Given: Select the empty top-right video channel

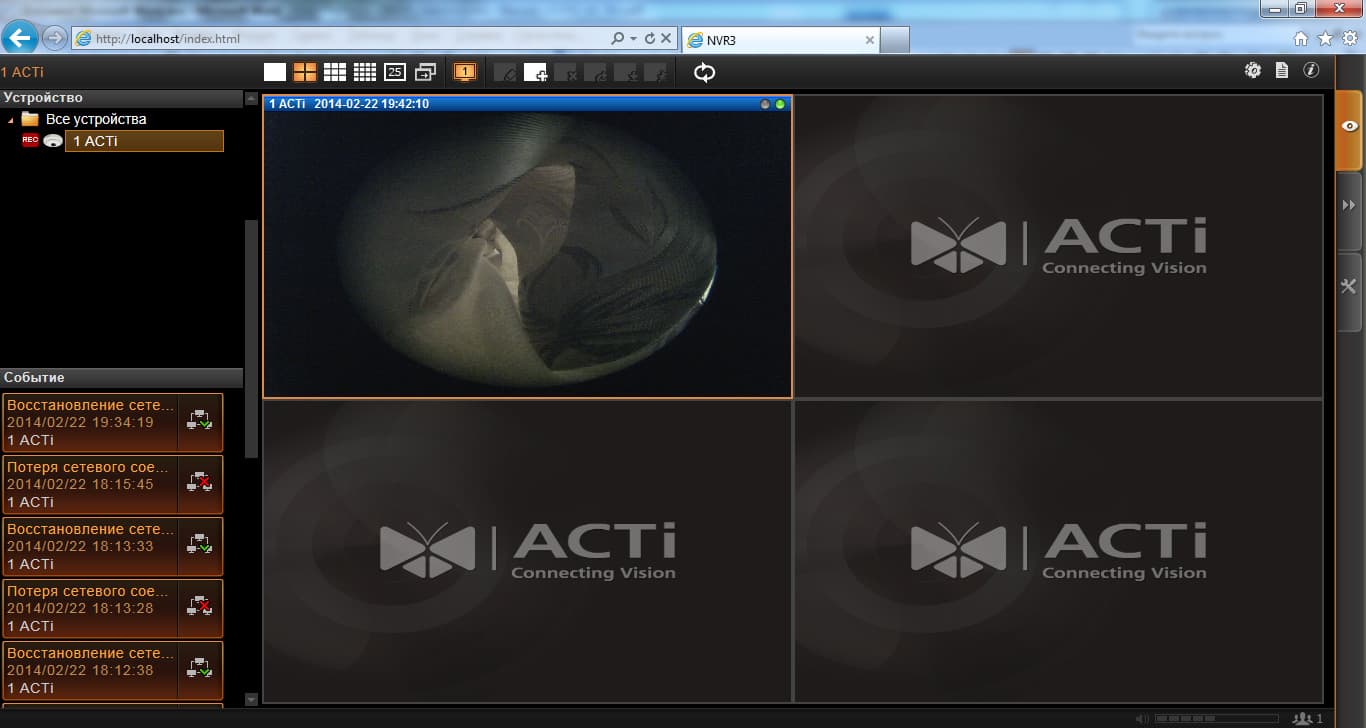Looking at the screenshot, I should click(1058, 246).
